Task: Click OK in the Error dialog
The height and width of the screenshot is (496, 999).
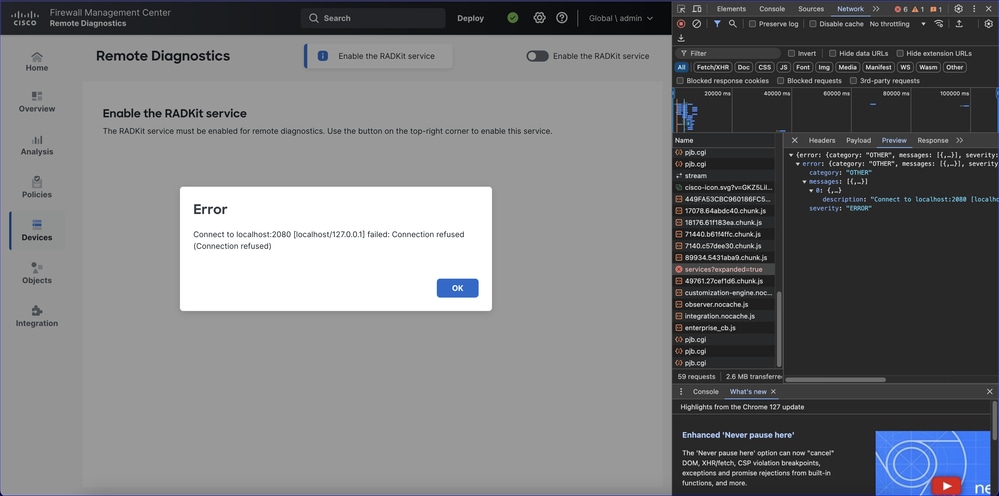Action: click(x=457, y=288)
